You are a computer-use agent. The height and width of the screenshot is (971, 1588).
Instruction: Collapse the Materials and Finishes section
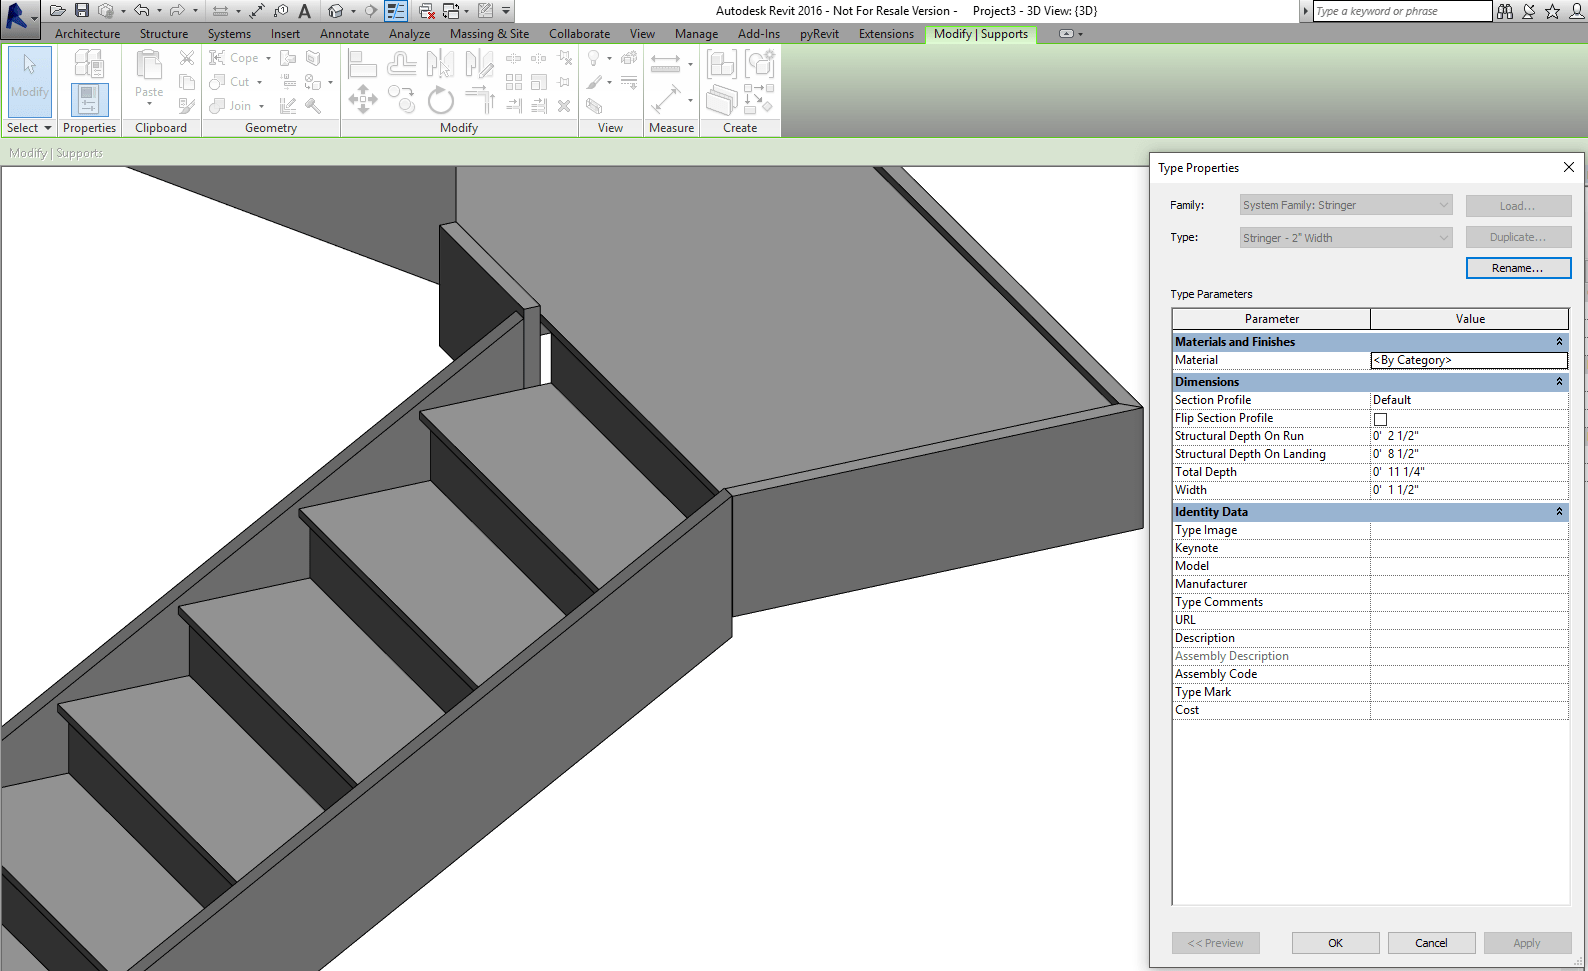coord(1558,342)
